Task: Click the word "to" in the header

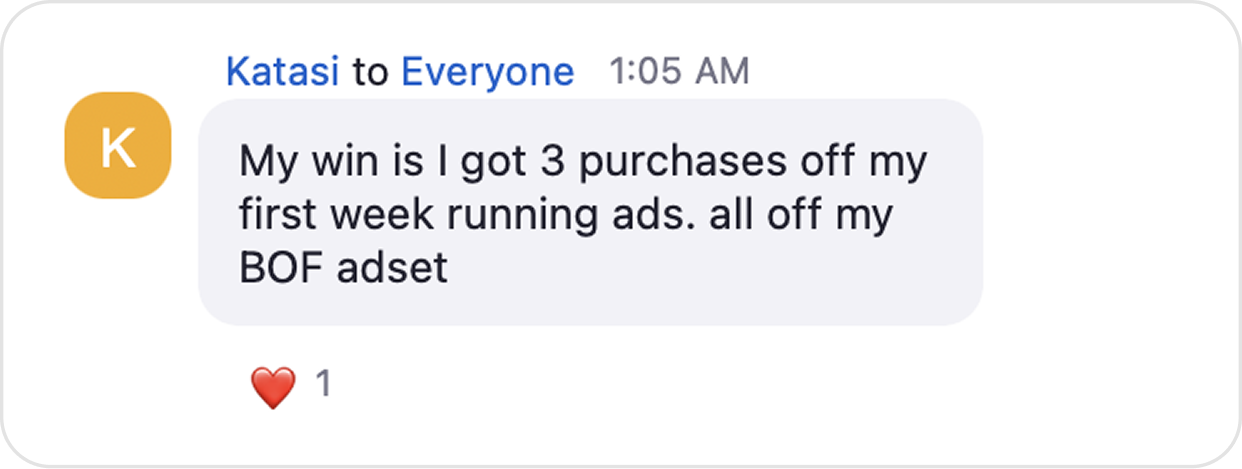Action: coord(370,72)
